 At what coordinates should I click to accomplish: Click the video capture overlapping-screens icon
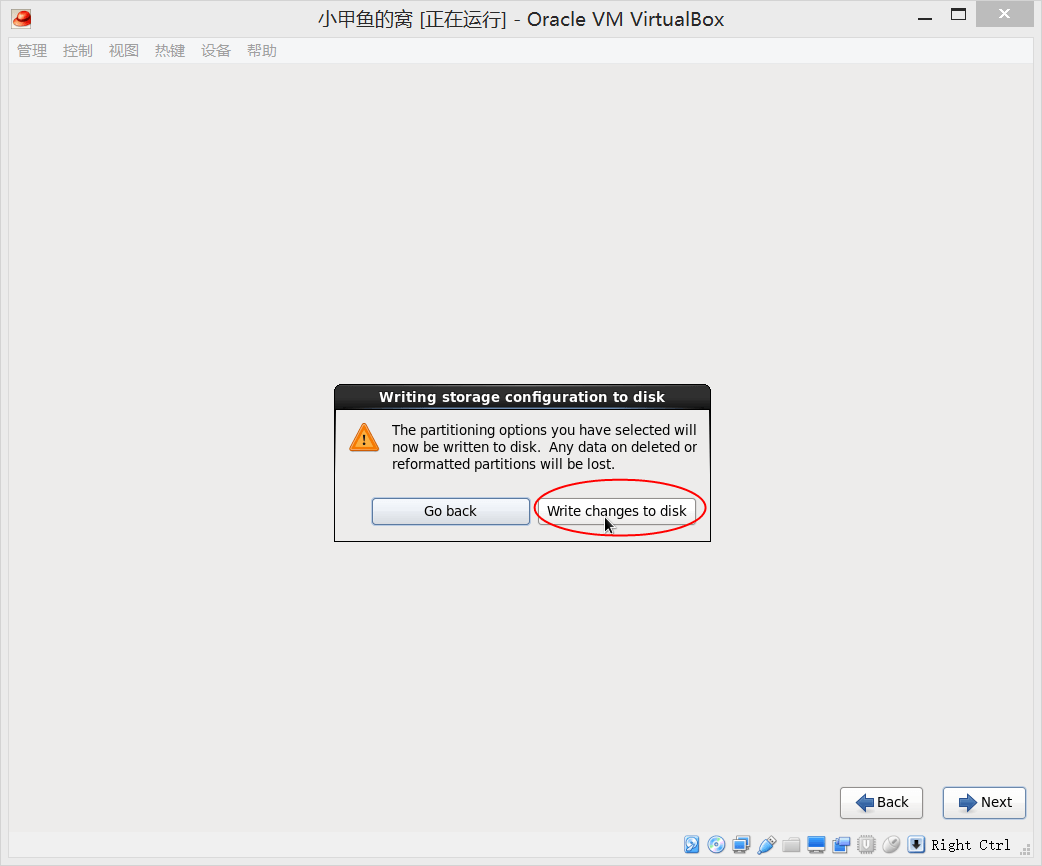coord(841,845)
